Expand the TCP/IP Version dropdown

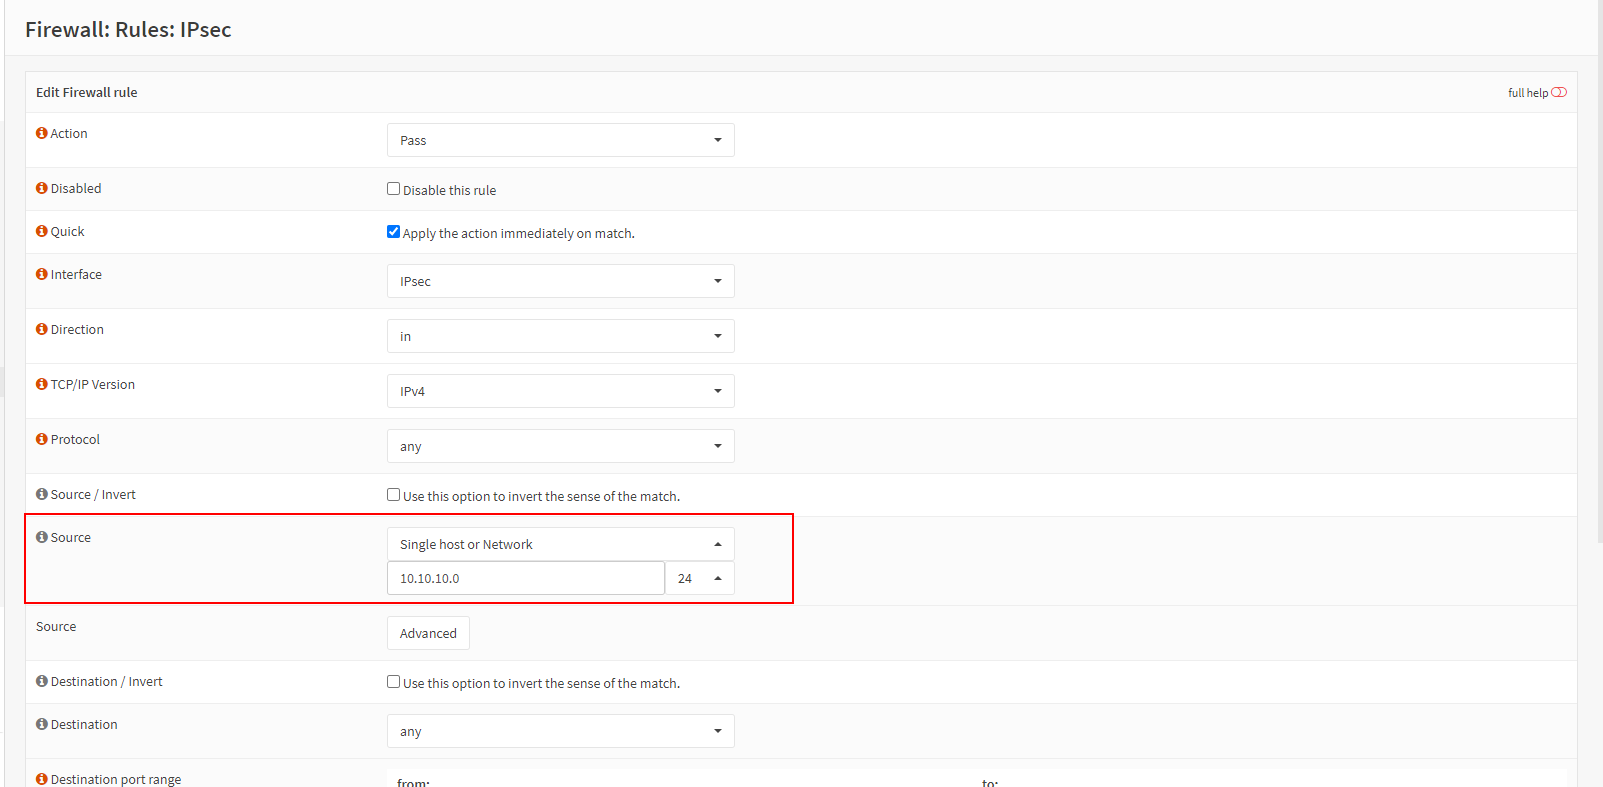(560, 391)
